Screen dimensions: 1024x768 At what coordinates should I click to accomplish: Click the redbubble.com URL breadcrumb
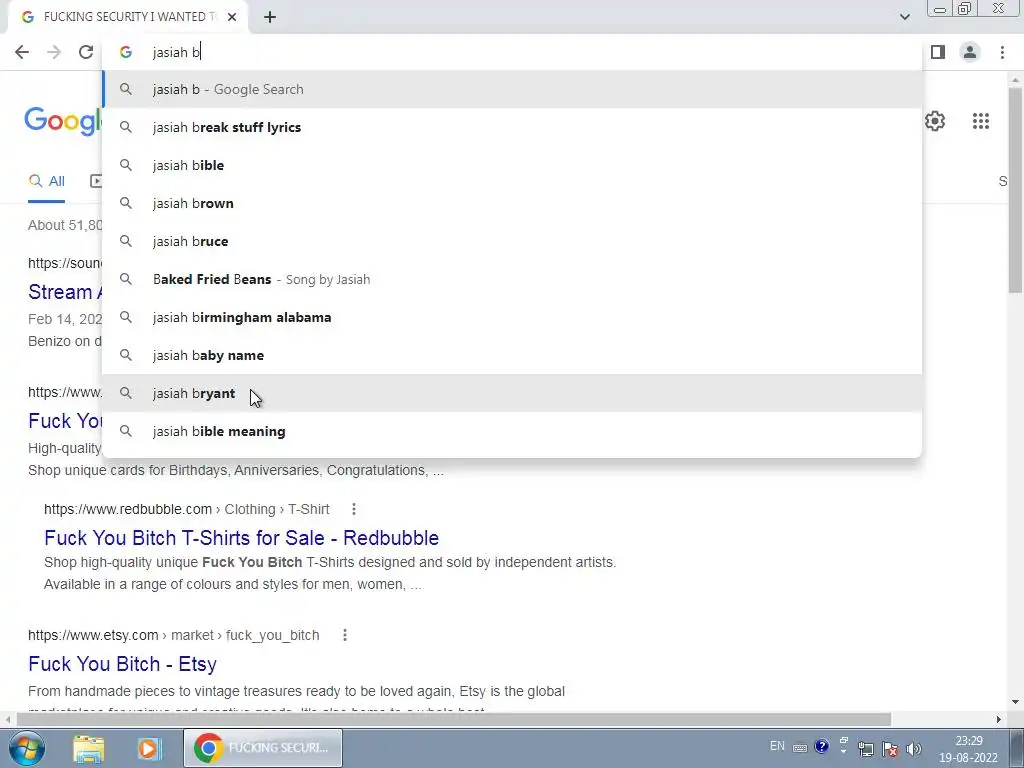[x=187, y=509]
